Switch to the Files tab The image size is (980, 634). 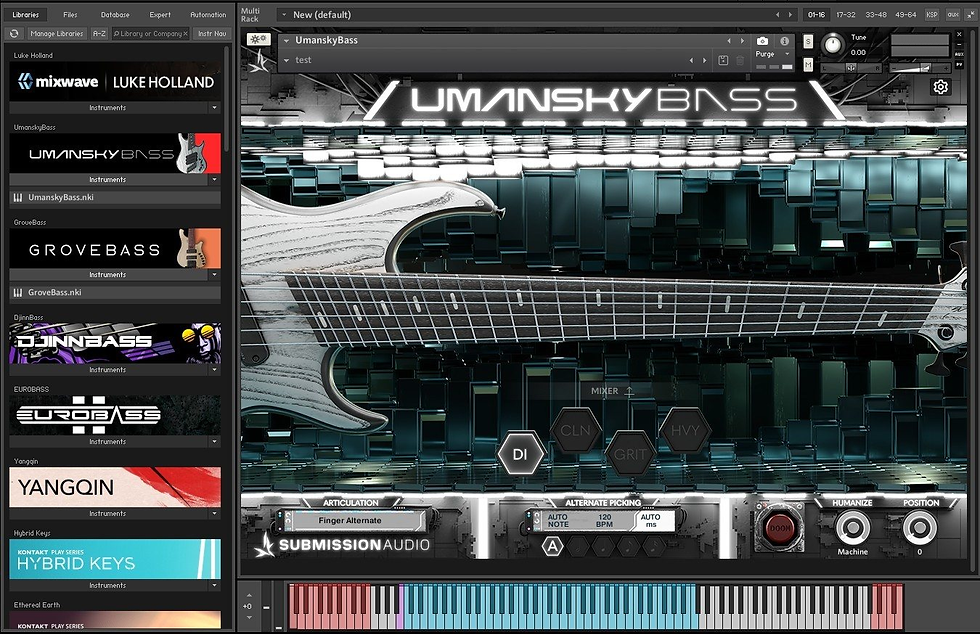(70, 14)
